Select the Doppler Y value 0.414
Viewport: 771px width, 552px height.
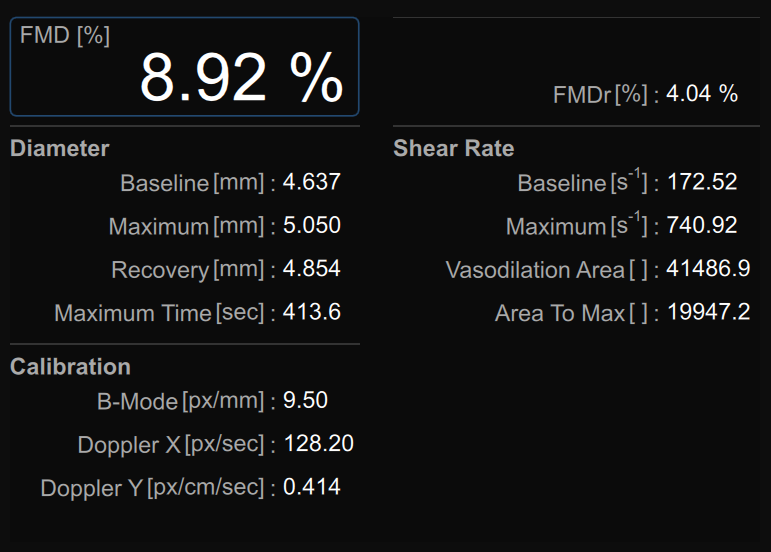coord(312,487)
